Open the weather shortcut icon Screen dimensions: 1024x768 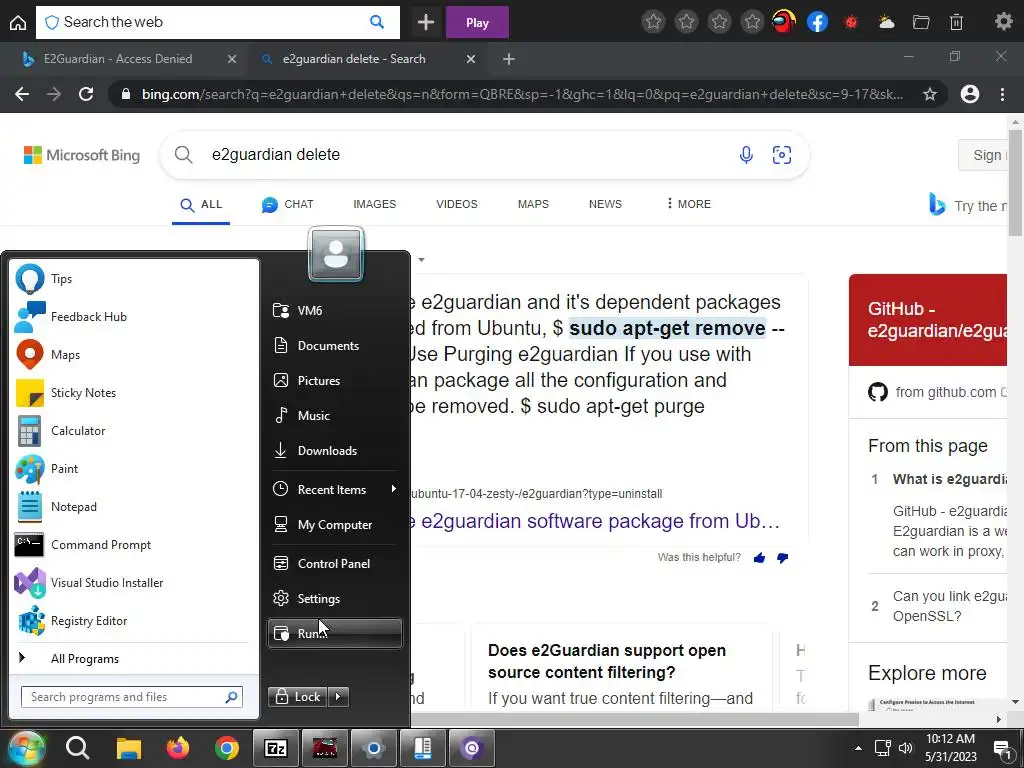click(x=886, y=22)
